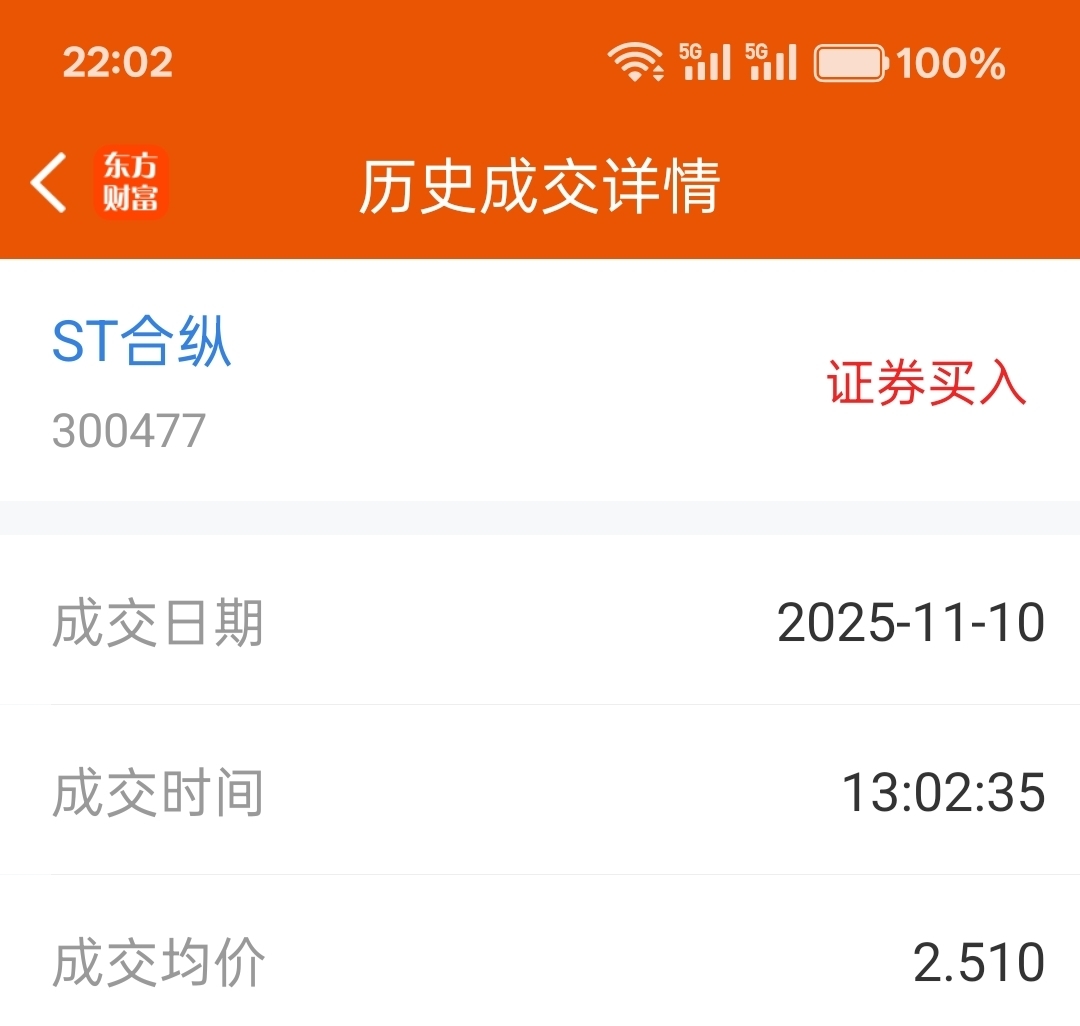Tap the gray divider below stock info
Viewport: 1080px width, 1026px height.
click(540, 518)
